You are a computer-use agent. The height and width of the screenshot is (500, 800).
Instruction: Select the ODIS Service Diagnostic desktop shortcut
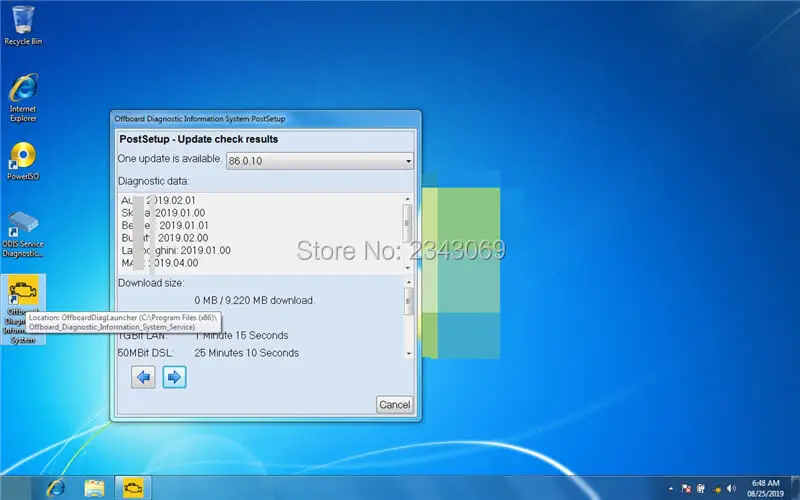[23, 234]
